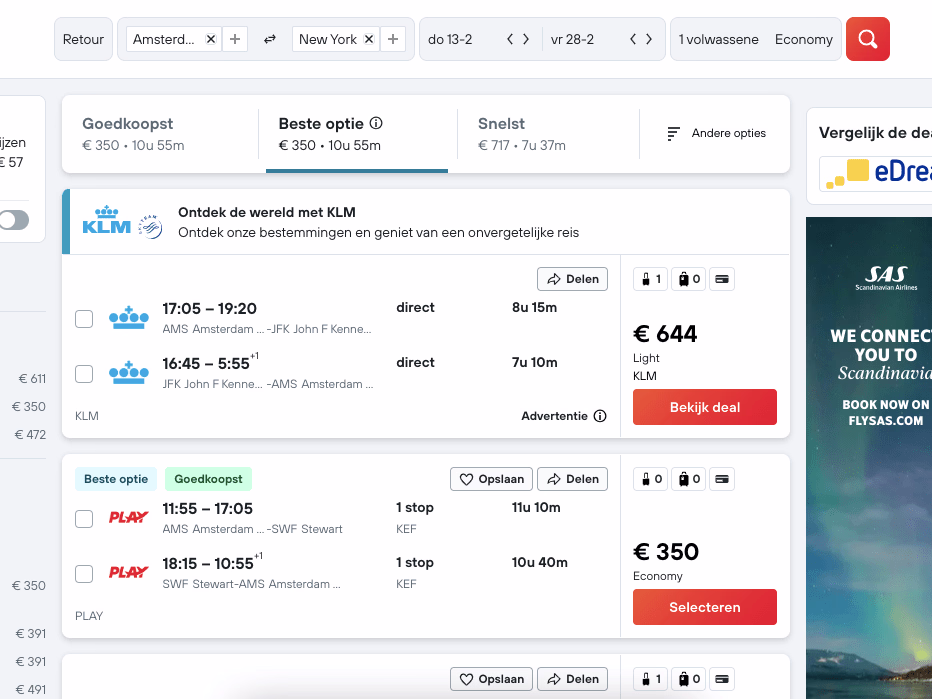Tick the PLAY 18:15 return flight checkbox
Screen dimensions: 932x699
tap(84, 574)
